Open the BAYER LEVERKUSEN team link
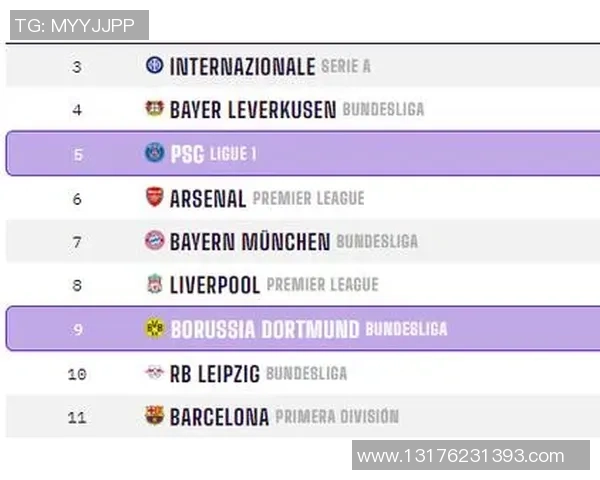This screenshot has width=600, height=480. [252, 110]
